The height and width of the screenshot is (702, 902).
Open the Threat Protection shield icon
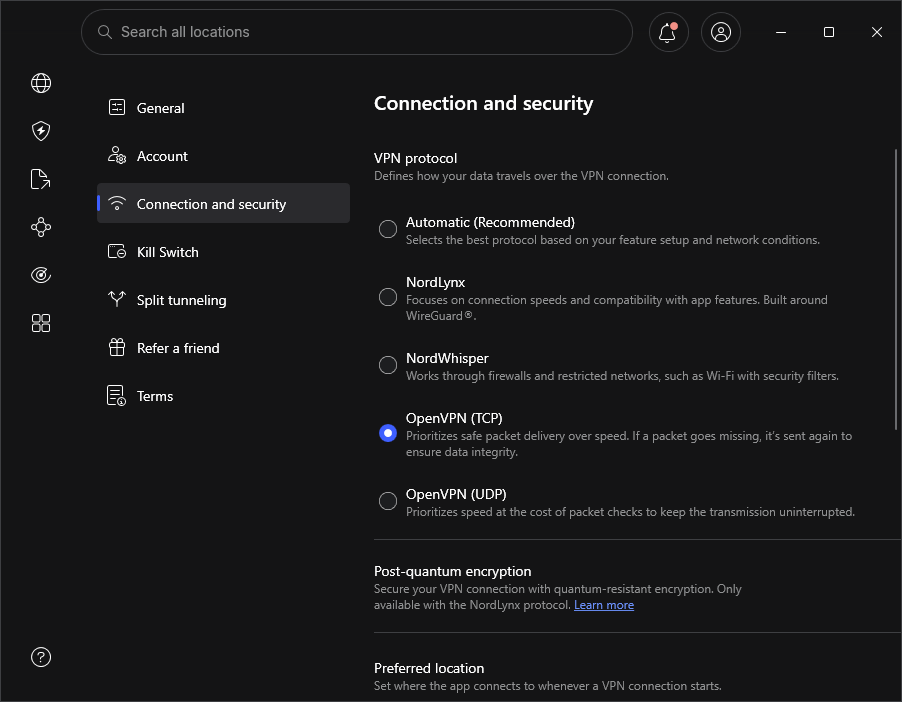pyautogui.click(x=41, y=131)
